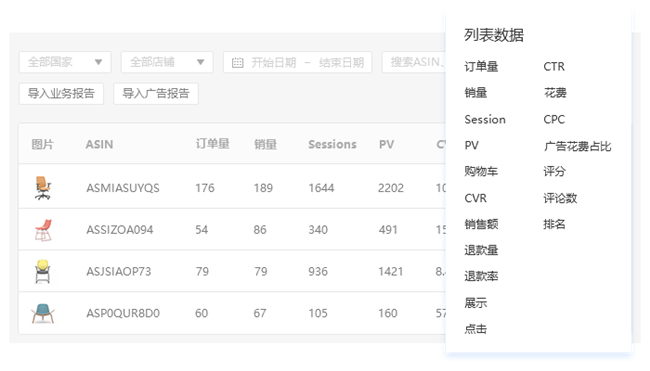Click the Sessions value 936
This screenshot has height=371, width=650.
(x=318, y=272)
